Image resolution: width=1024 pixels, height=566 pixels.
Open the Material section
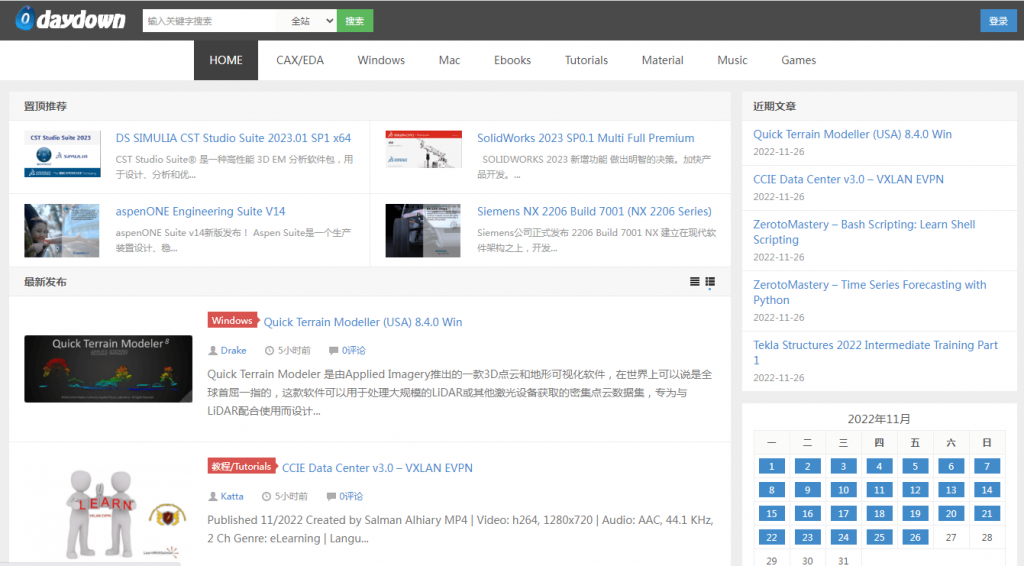pyautogui.click(x=662, y=60)
